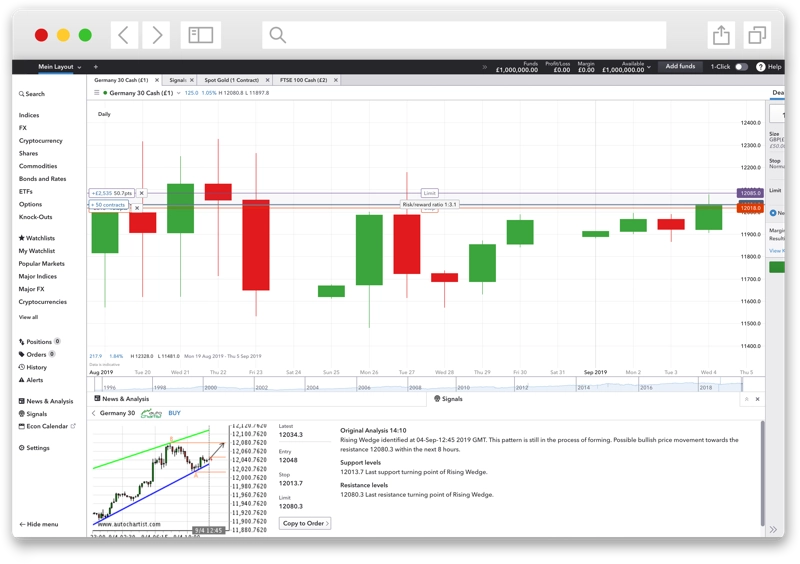
Task: Switch to Germany 30 Cash (£1) tab
Action: [121, 80]
